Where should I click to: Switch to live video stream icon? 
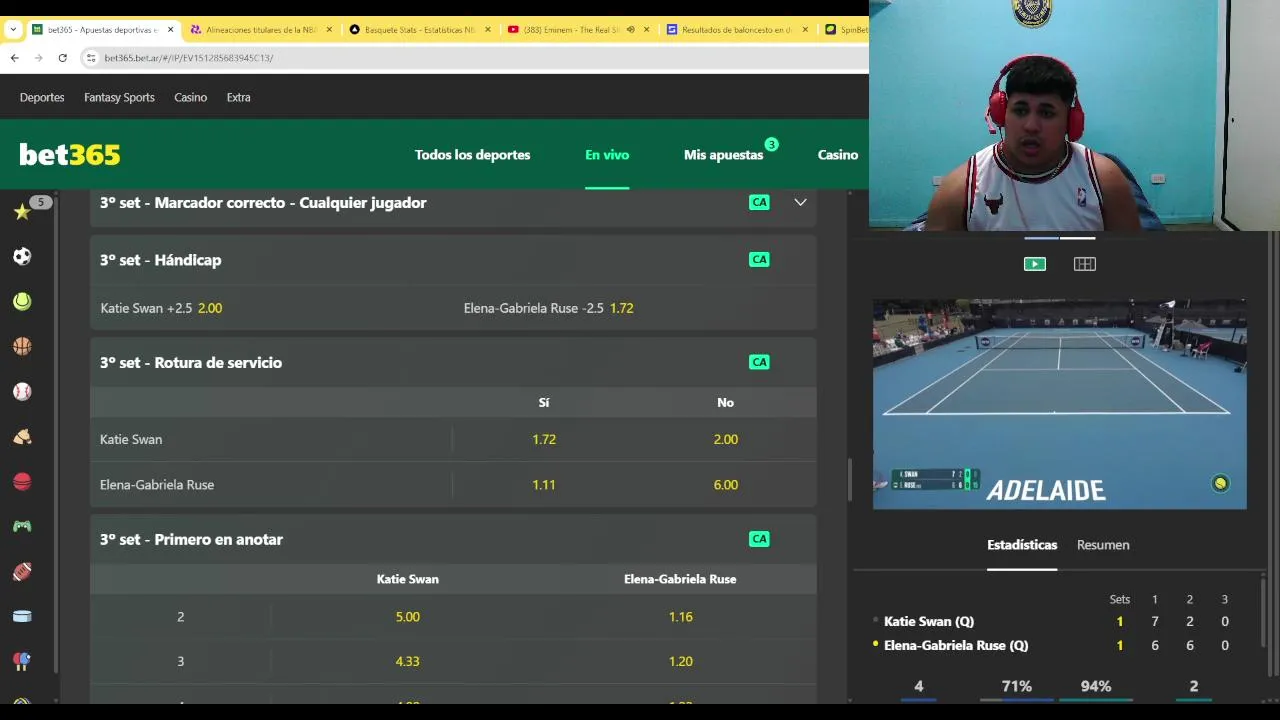[1035, 264]
